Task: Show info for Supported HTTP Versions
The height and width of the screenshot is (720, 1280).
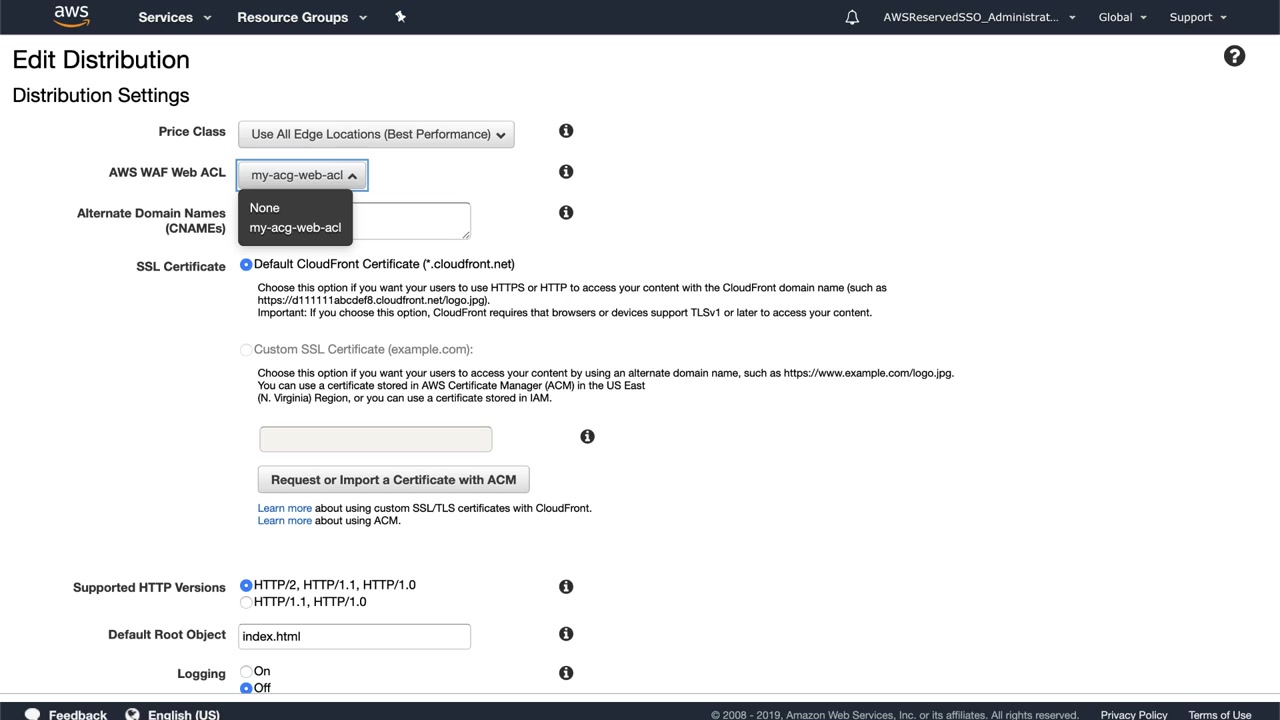Action: (566, 587)
